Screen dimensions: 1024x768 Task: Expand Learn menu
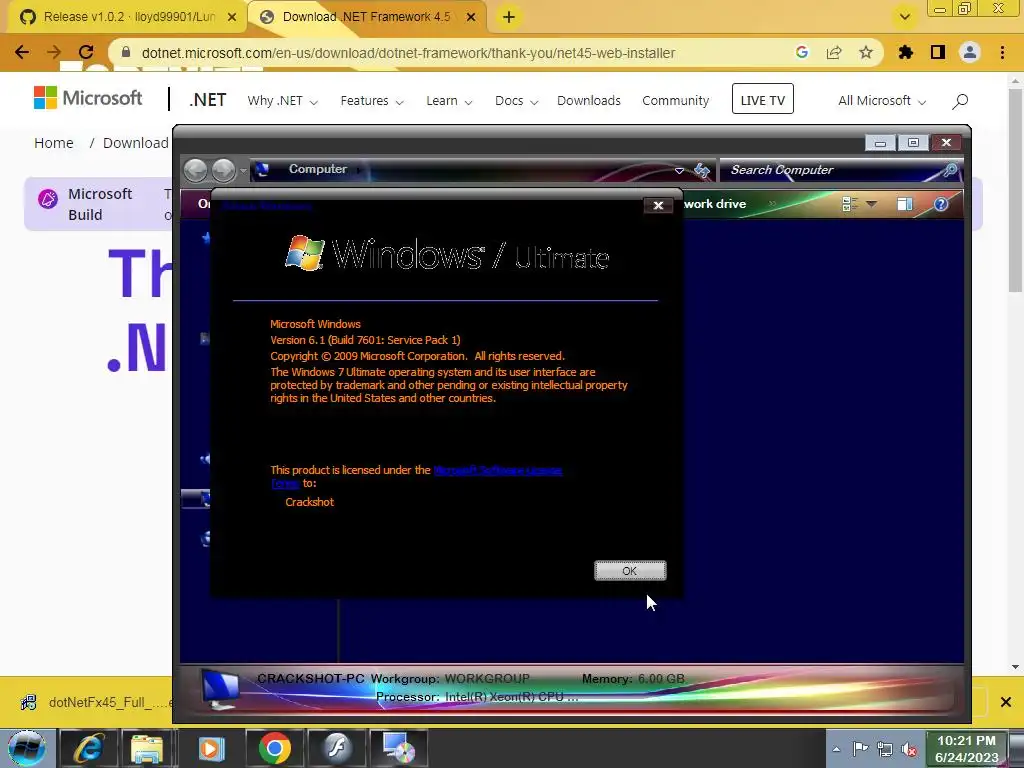point(449,101)
